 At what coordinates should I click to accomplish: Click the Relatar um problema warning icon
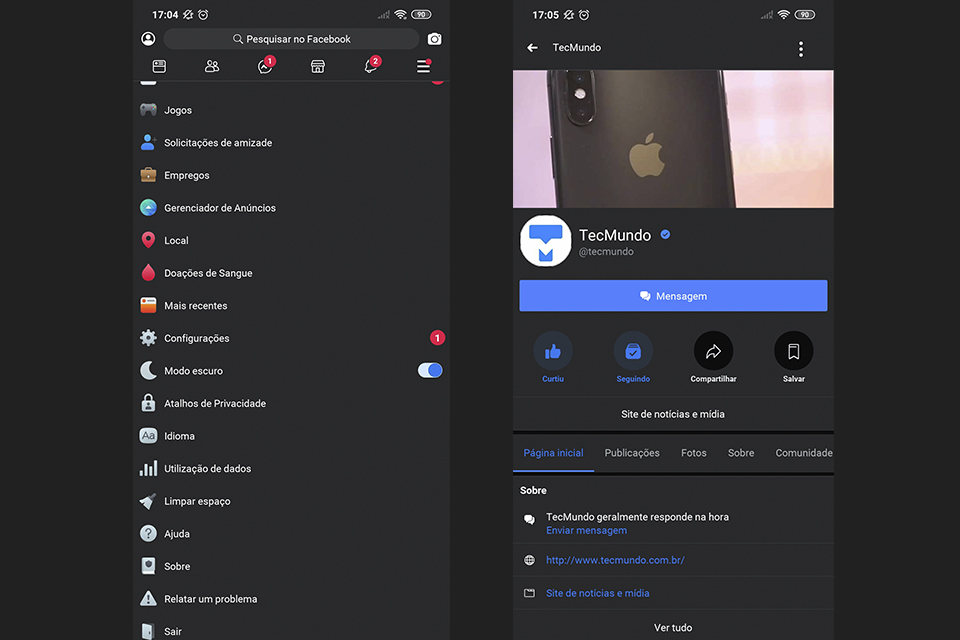click(148, 598)
